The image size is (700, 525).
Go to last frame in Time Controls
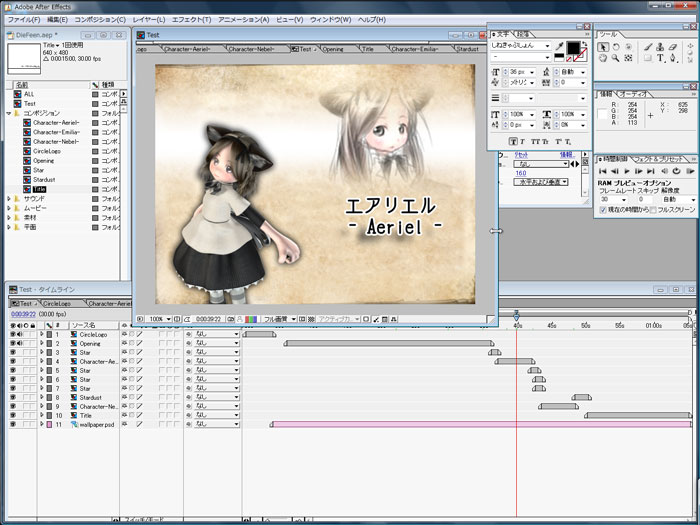pos(651,171)
